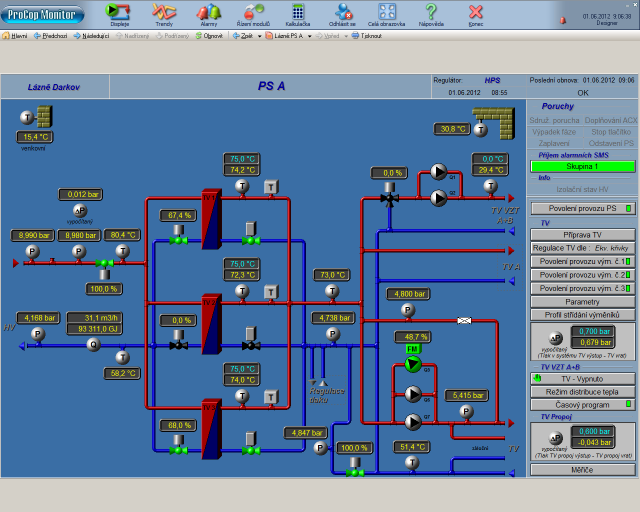Toggle Časový program indicator
This screenshot has height=512, width=640.
629,405
